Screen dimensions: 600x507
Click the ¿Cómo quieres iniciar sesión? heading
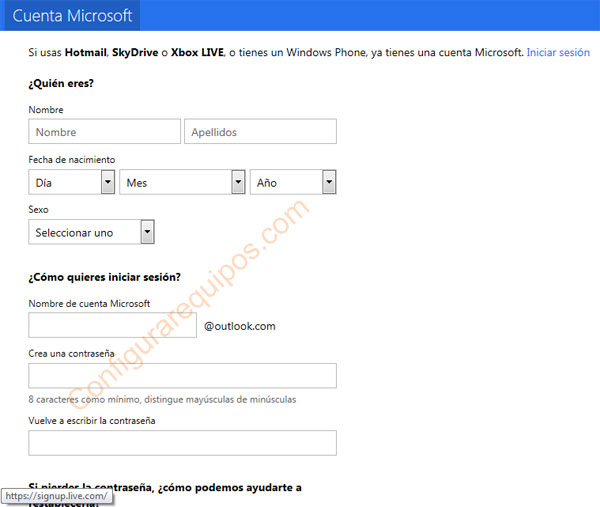[x=104, y=277]
